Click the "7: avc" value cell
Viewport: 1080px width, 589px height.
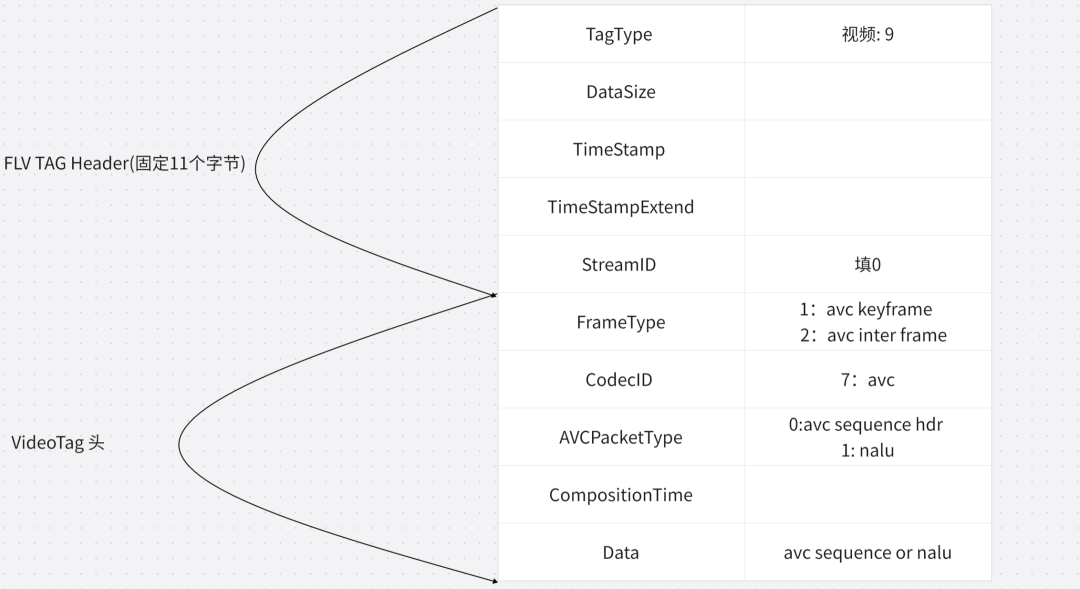click(x=867, y=380)
